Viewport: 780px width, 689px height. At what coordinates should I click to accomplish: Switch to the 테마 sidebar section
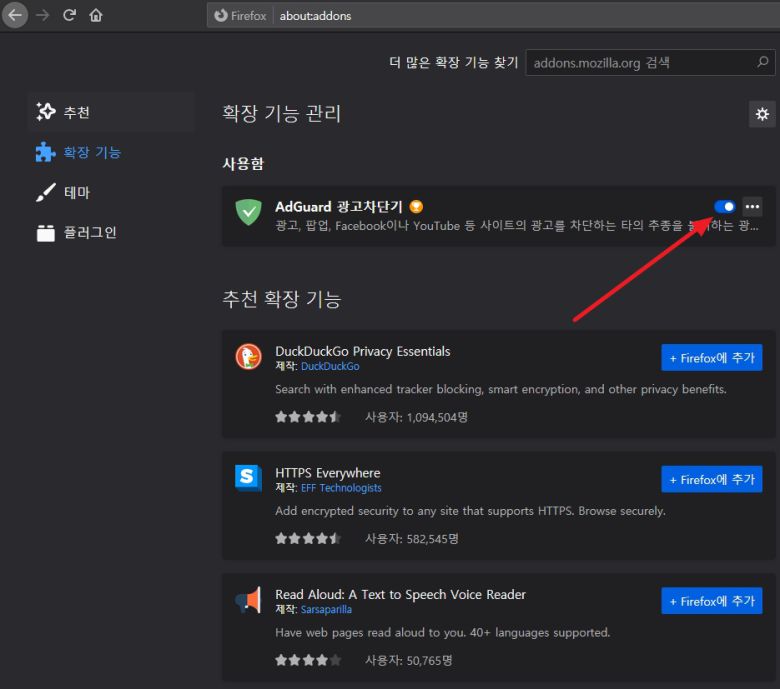76,193
